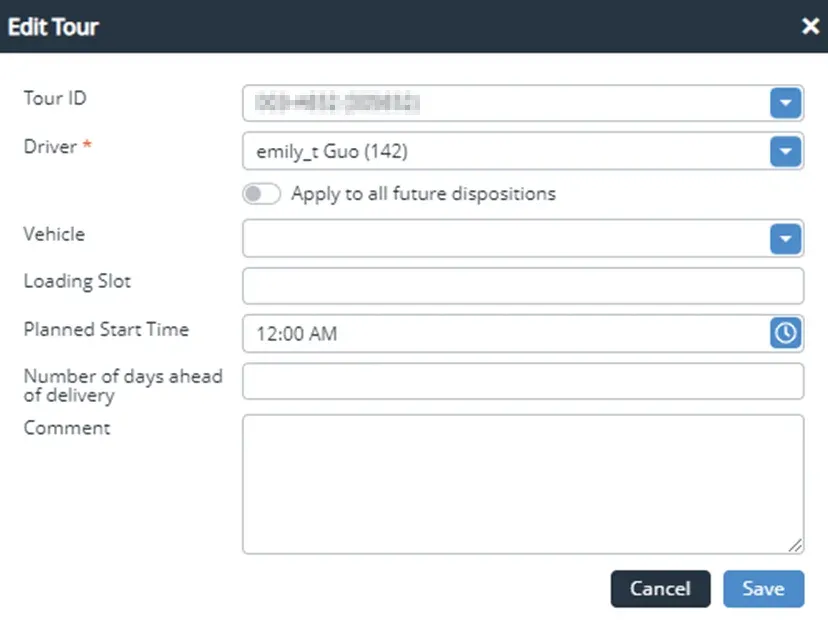Click inside the Comment text area
The image size is (828, 628).
click(x=522, y=484)
